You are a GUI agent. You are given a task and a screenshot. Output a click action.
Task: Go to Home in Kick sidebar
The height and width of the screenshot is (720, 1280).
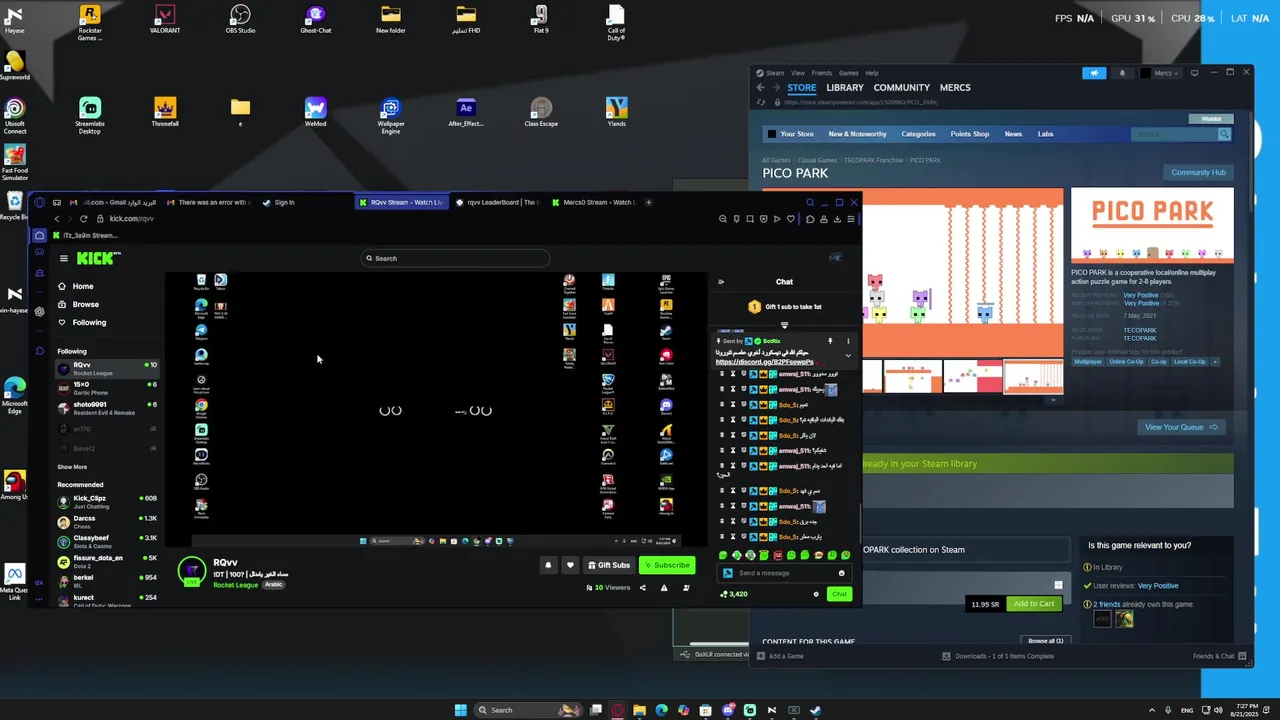pyautogui.click(x=82, y=286)
